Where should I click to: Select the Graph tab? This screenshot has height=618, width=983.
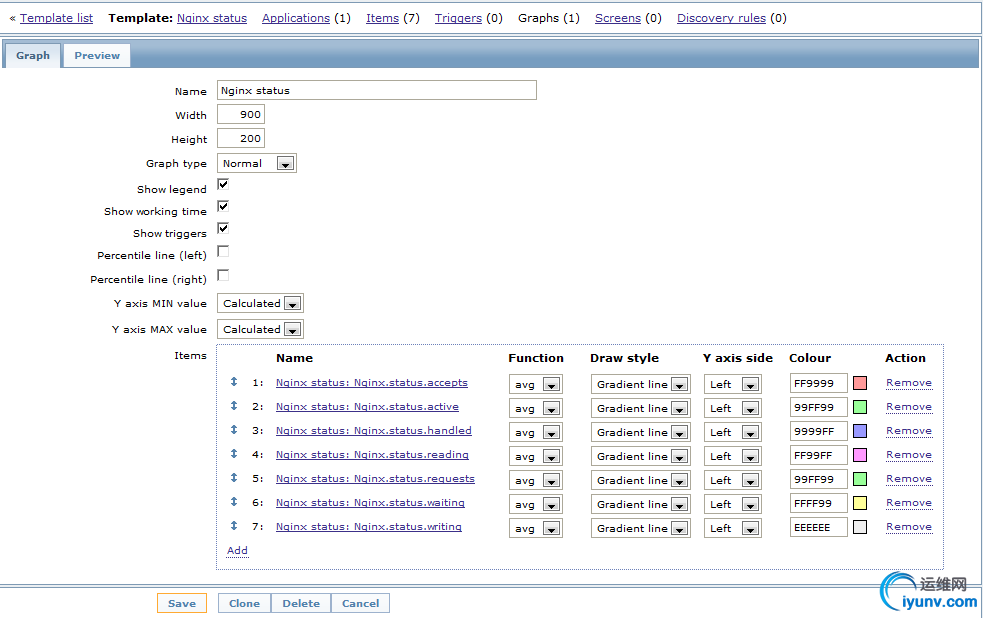coord(33,55)
